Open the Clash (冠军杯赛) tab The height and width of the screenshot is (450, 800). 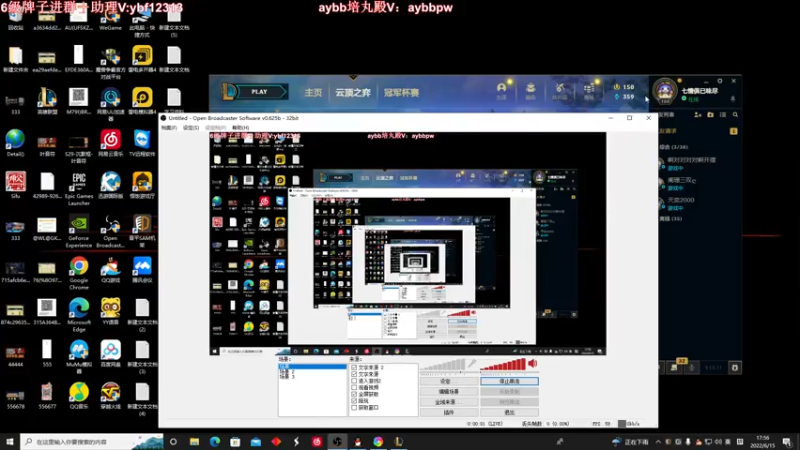[402, 92]
